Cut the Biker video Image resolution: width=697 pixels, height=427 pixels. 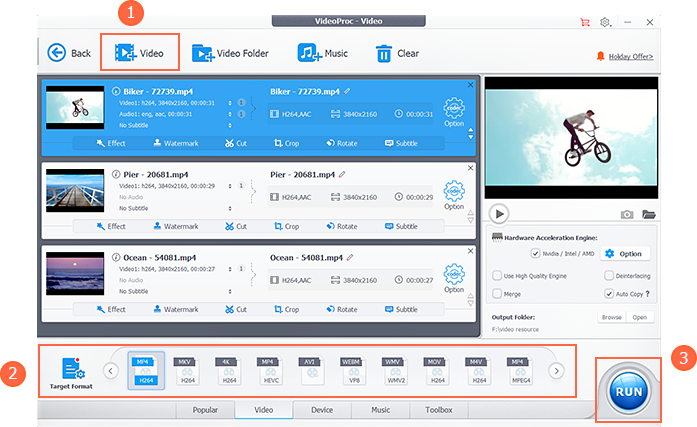tap(236, 143)
